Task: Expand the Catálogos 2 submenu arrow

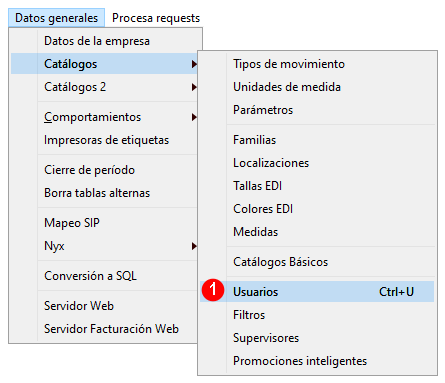Action: click(x=194, y=87)
